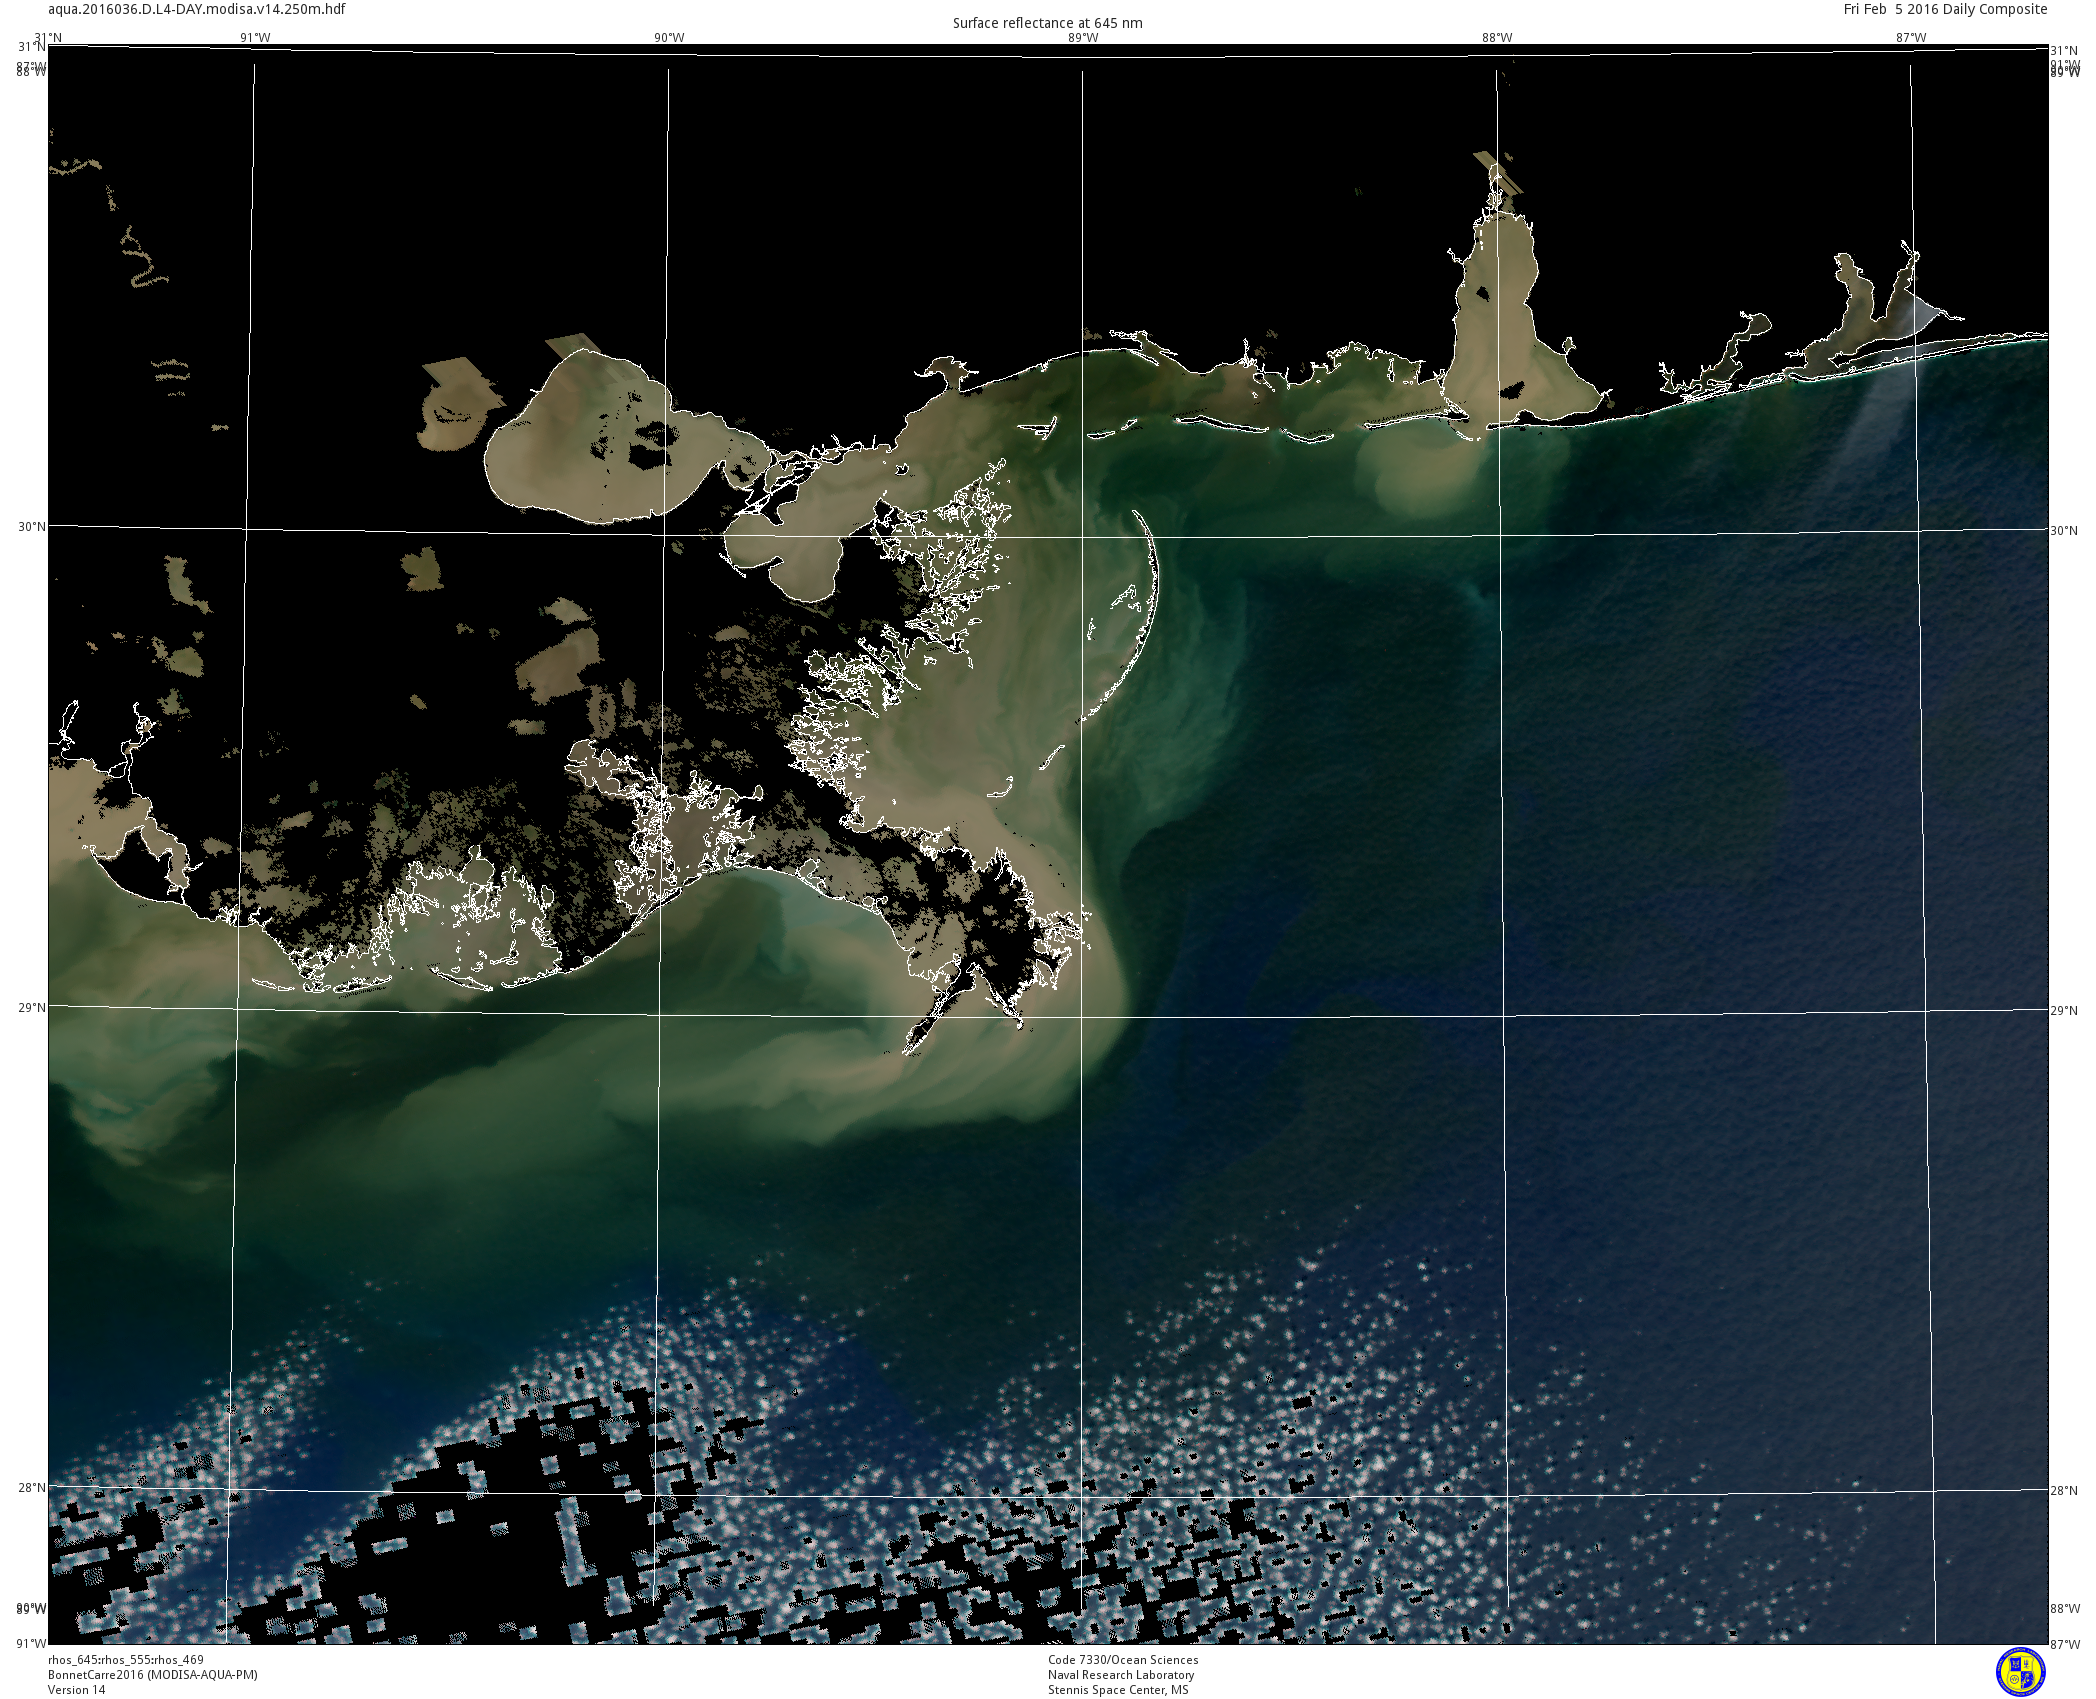Click the 28°N latitude label on right edge

pos(2064,1491)
